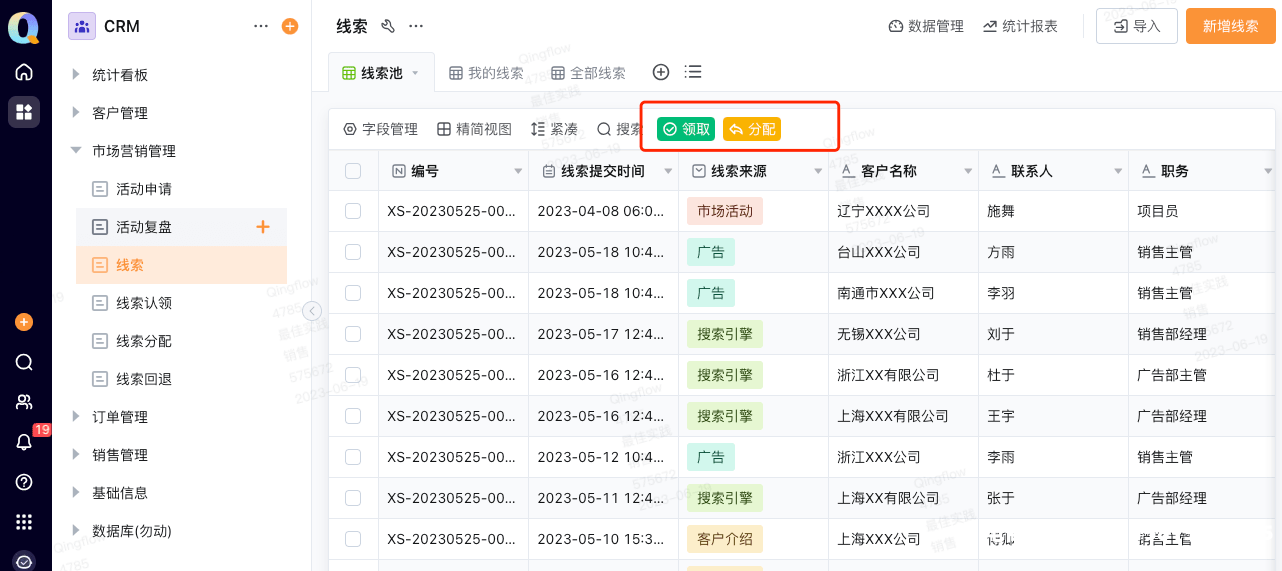This screenshot has height=571, width=1282.
Task: Open 线索认领 in the sidebar
Action: click(144, 303)
